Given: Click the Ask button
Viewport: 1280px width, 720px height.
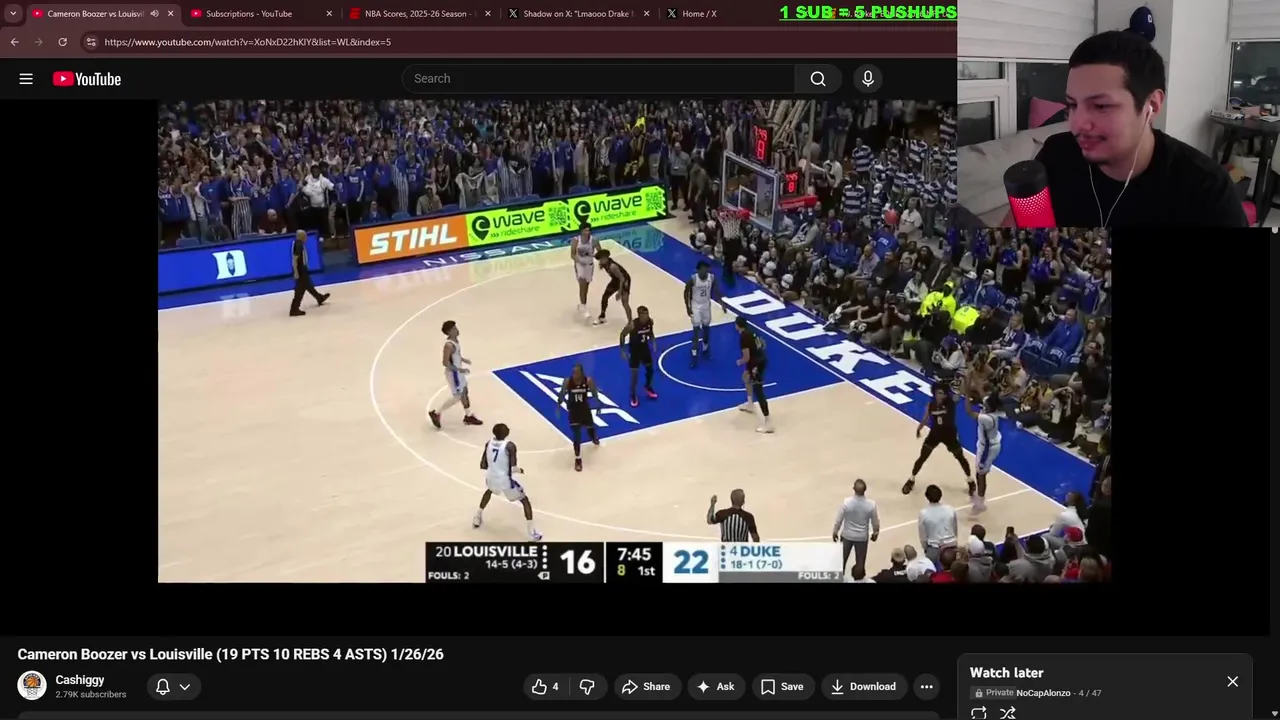Looking at the screenshot, I should [x=716, y=687].
